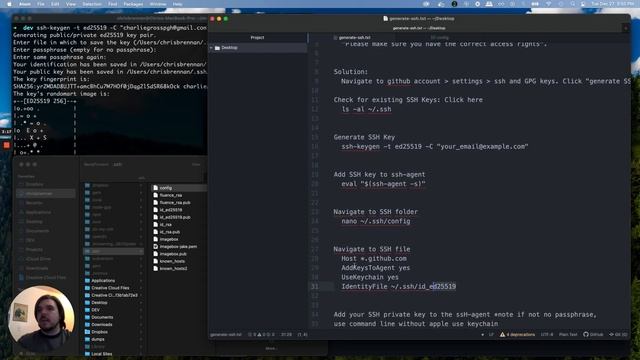Click the IdentityFile line in the editor
Screen dimensions: 640x360
point(398,287)
